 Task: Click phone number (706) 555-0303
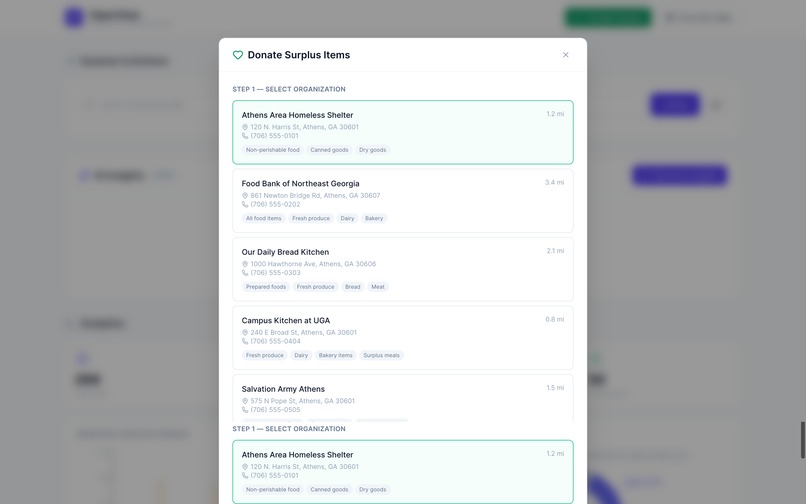coord(276,273)
